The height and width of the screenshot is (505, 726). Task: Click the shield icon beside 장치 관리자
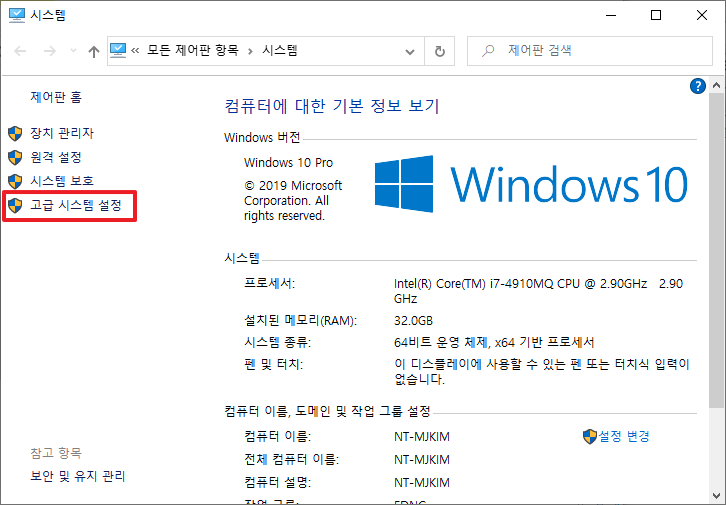coord(14,133)
